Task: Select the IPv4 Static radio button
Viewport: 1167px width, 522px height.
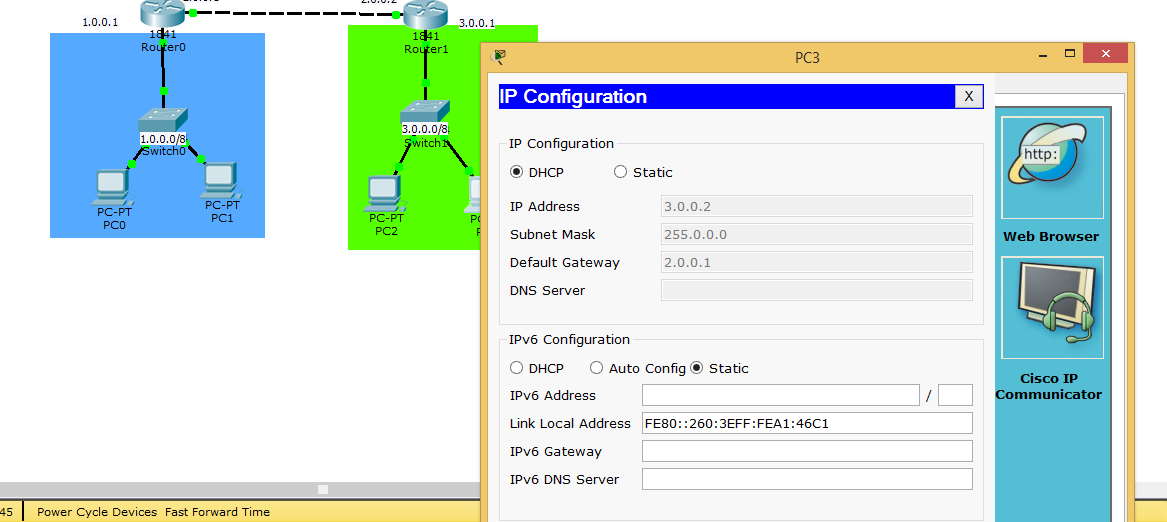Action: click(621, 172)
